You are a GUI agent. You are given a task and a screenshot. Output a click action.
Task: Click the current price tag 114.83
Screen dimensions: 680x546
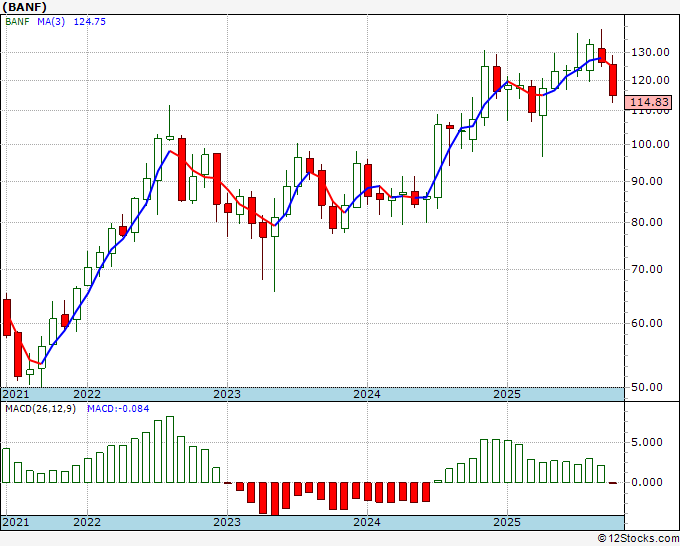[x=649, y=102]
